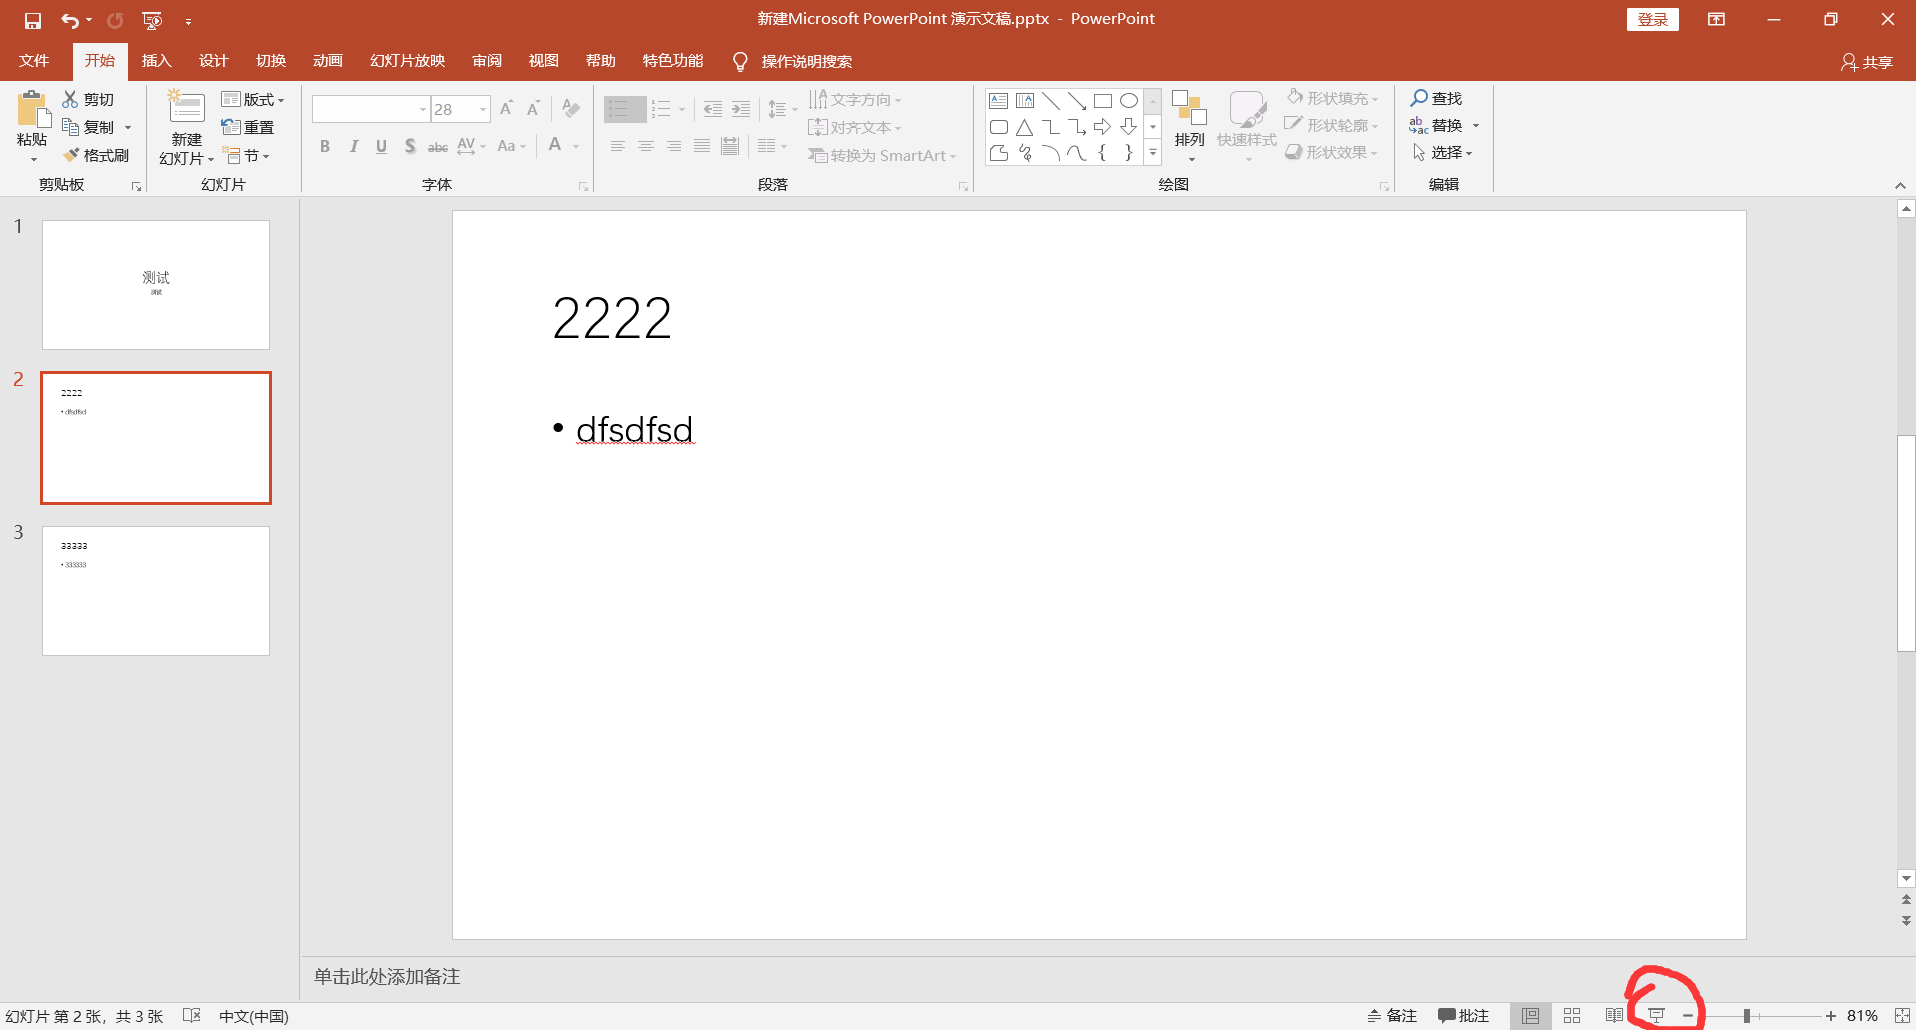The width and height of the screenshot is (1916, 1030).
Task: Select slide 3 thumbnail titled 33333
Action: (156, 591)
